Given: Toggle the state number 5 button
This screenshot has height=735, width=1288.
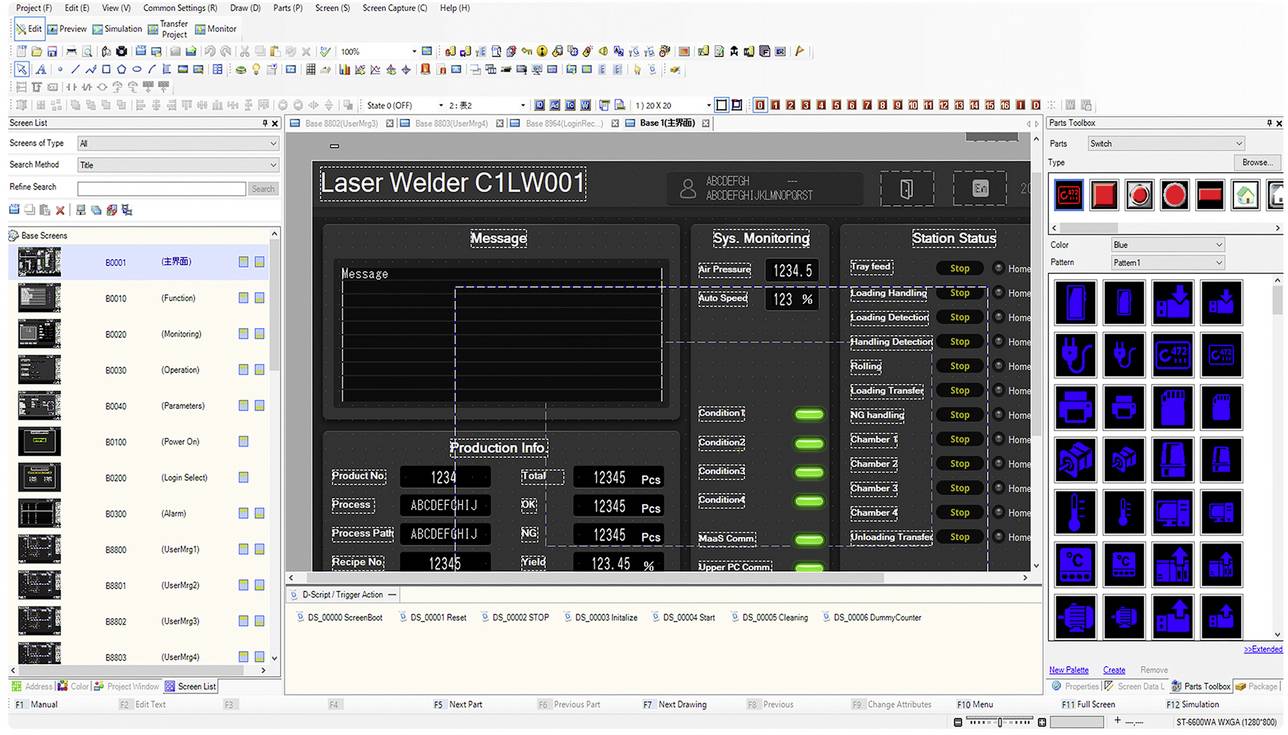Looking at the screenshot, I should (836, 105).
